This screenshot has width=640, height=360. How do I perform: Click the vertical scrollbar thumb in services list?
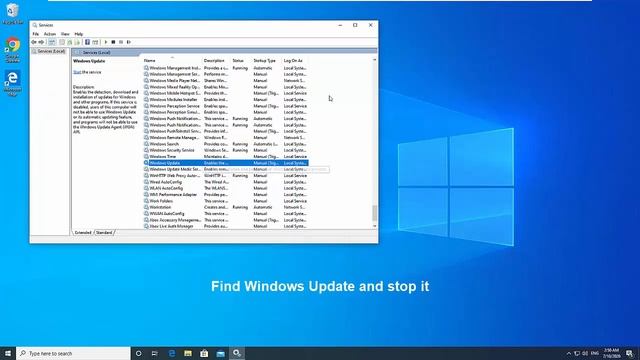[x=374, y=213]
